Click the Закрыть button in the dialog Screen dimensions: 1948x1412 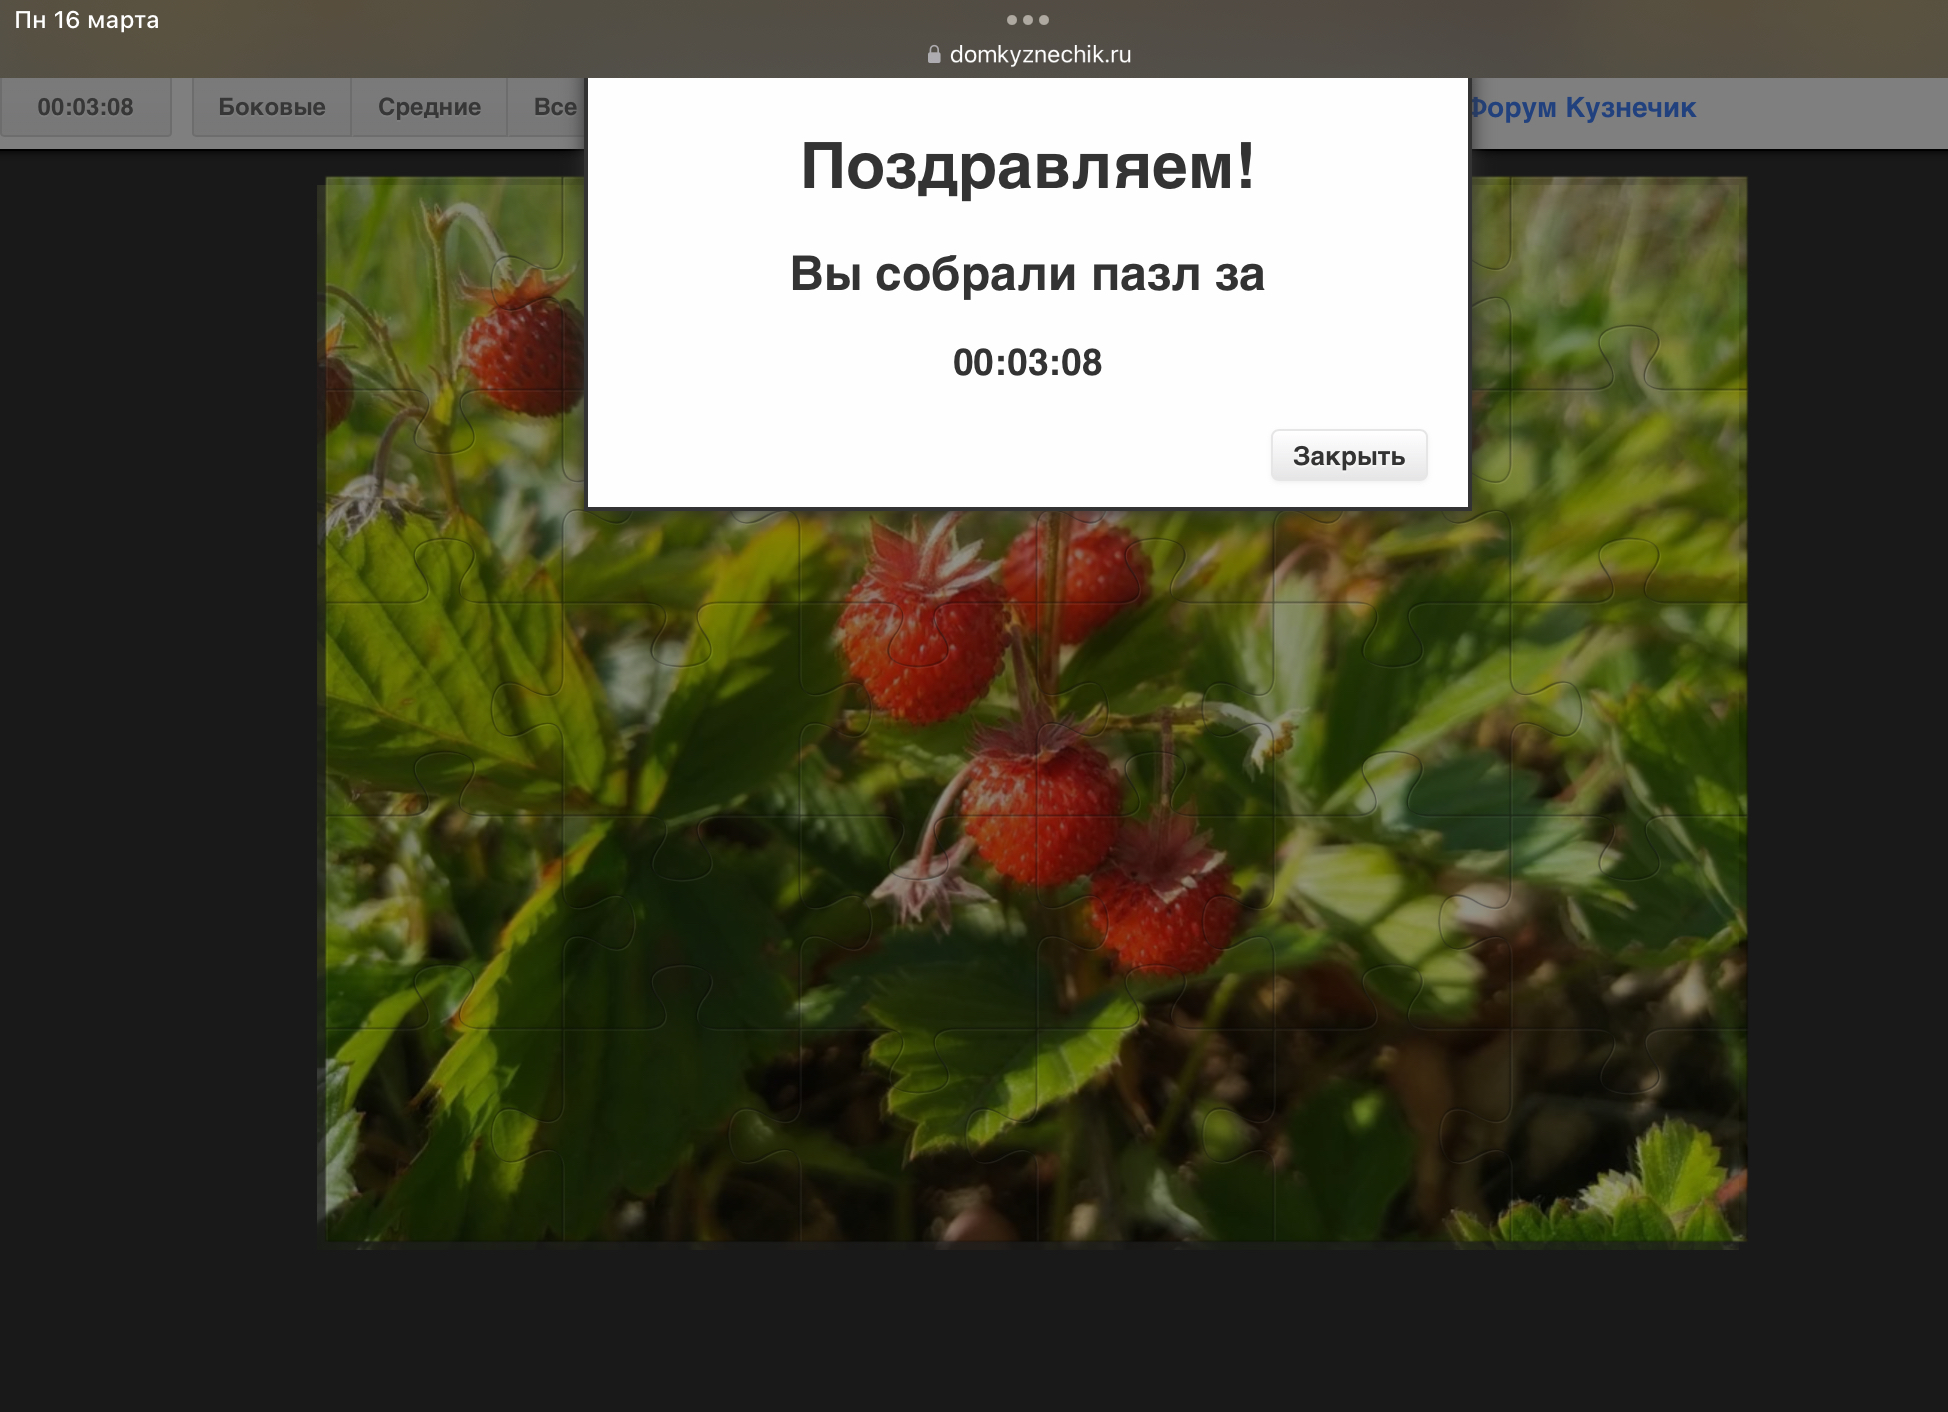[x=1348, y=456]
